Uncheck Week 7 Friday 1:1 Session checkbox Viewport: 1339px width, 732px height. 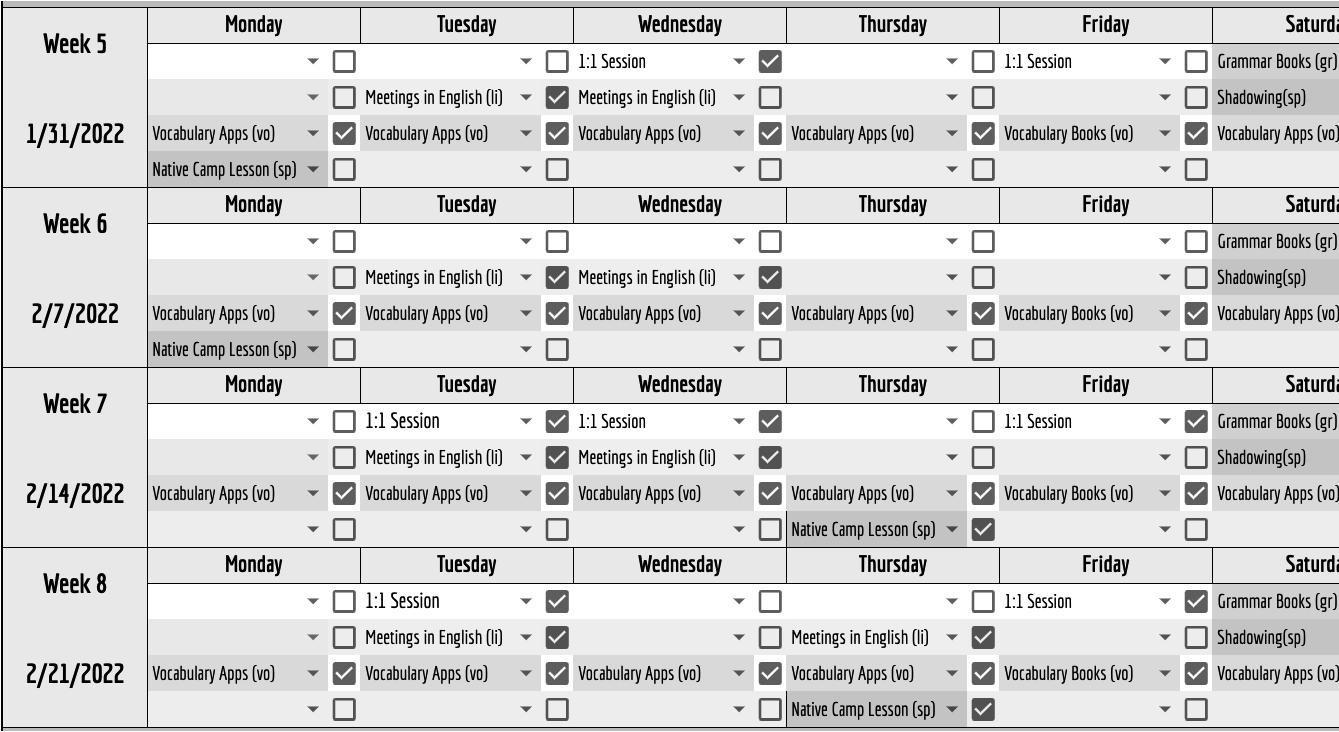coord(1196,421)
